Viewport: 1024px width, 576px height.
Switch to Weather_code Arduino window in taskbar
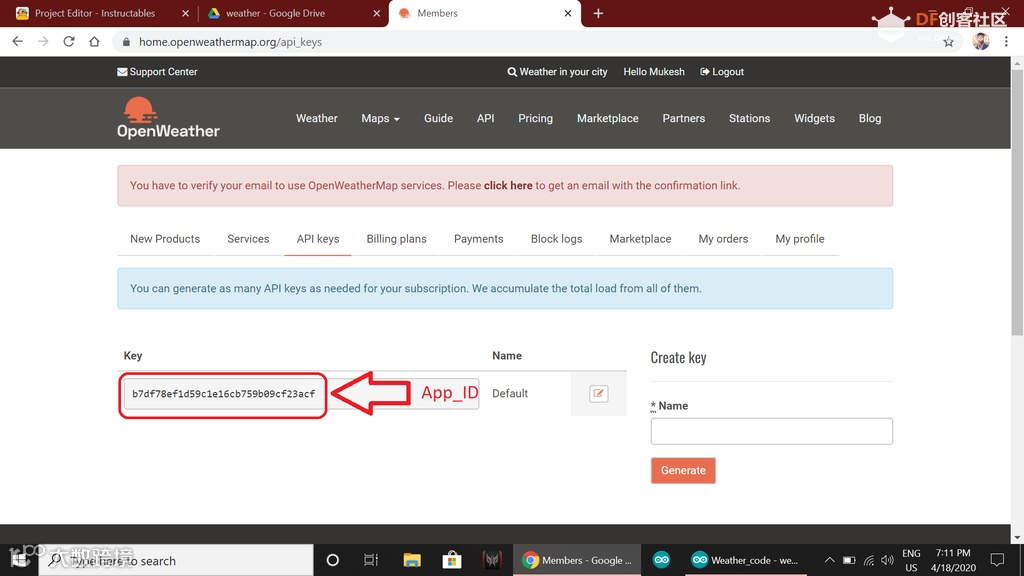click(745, 560)
